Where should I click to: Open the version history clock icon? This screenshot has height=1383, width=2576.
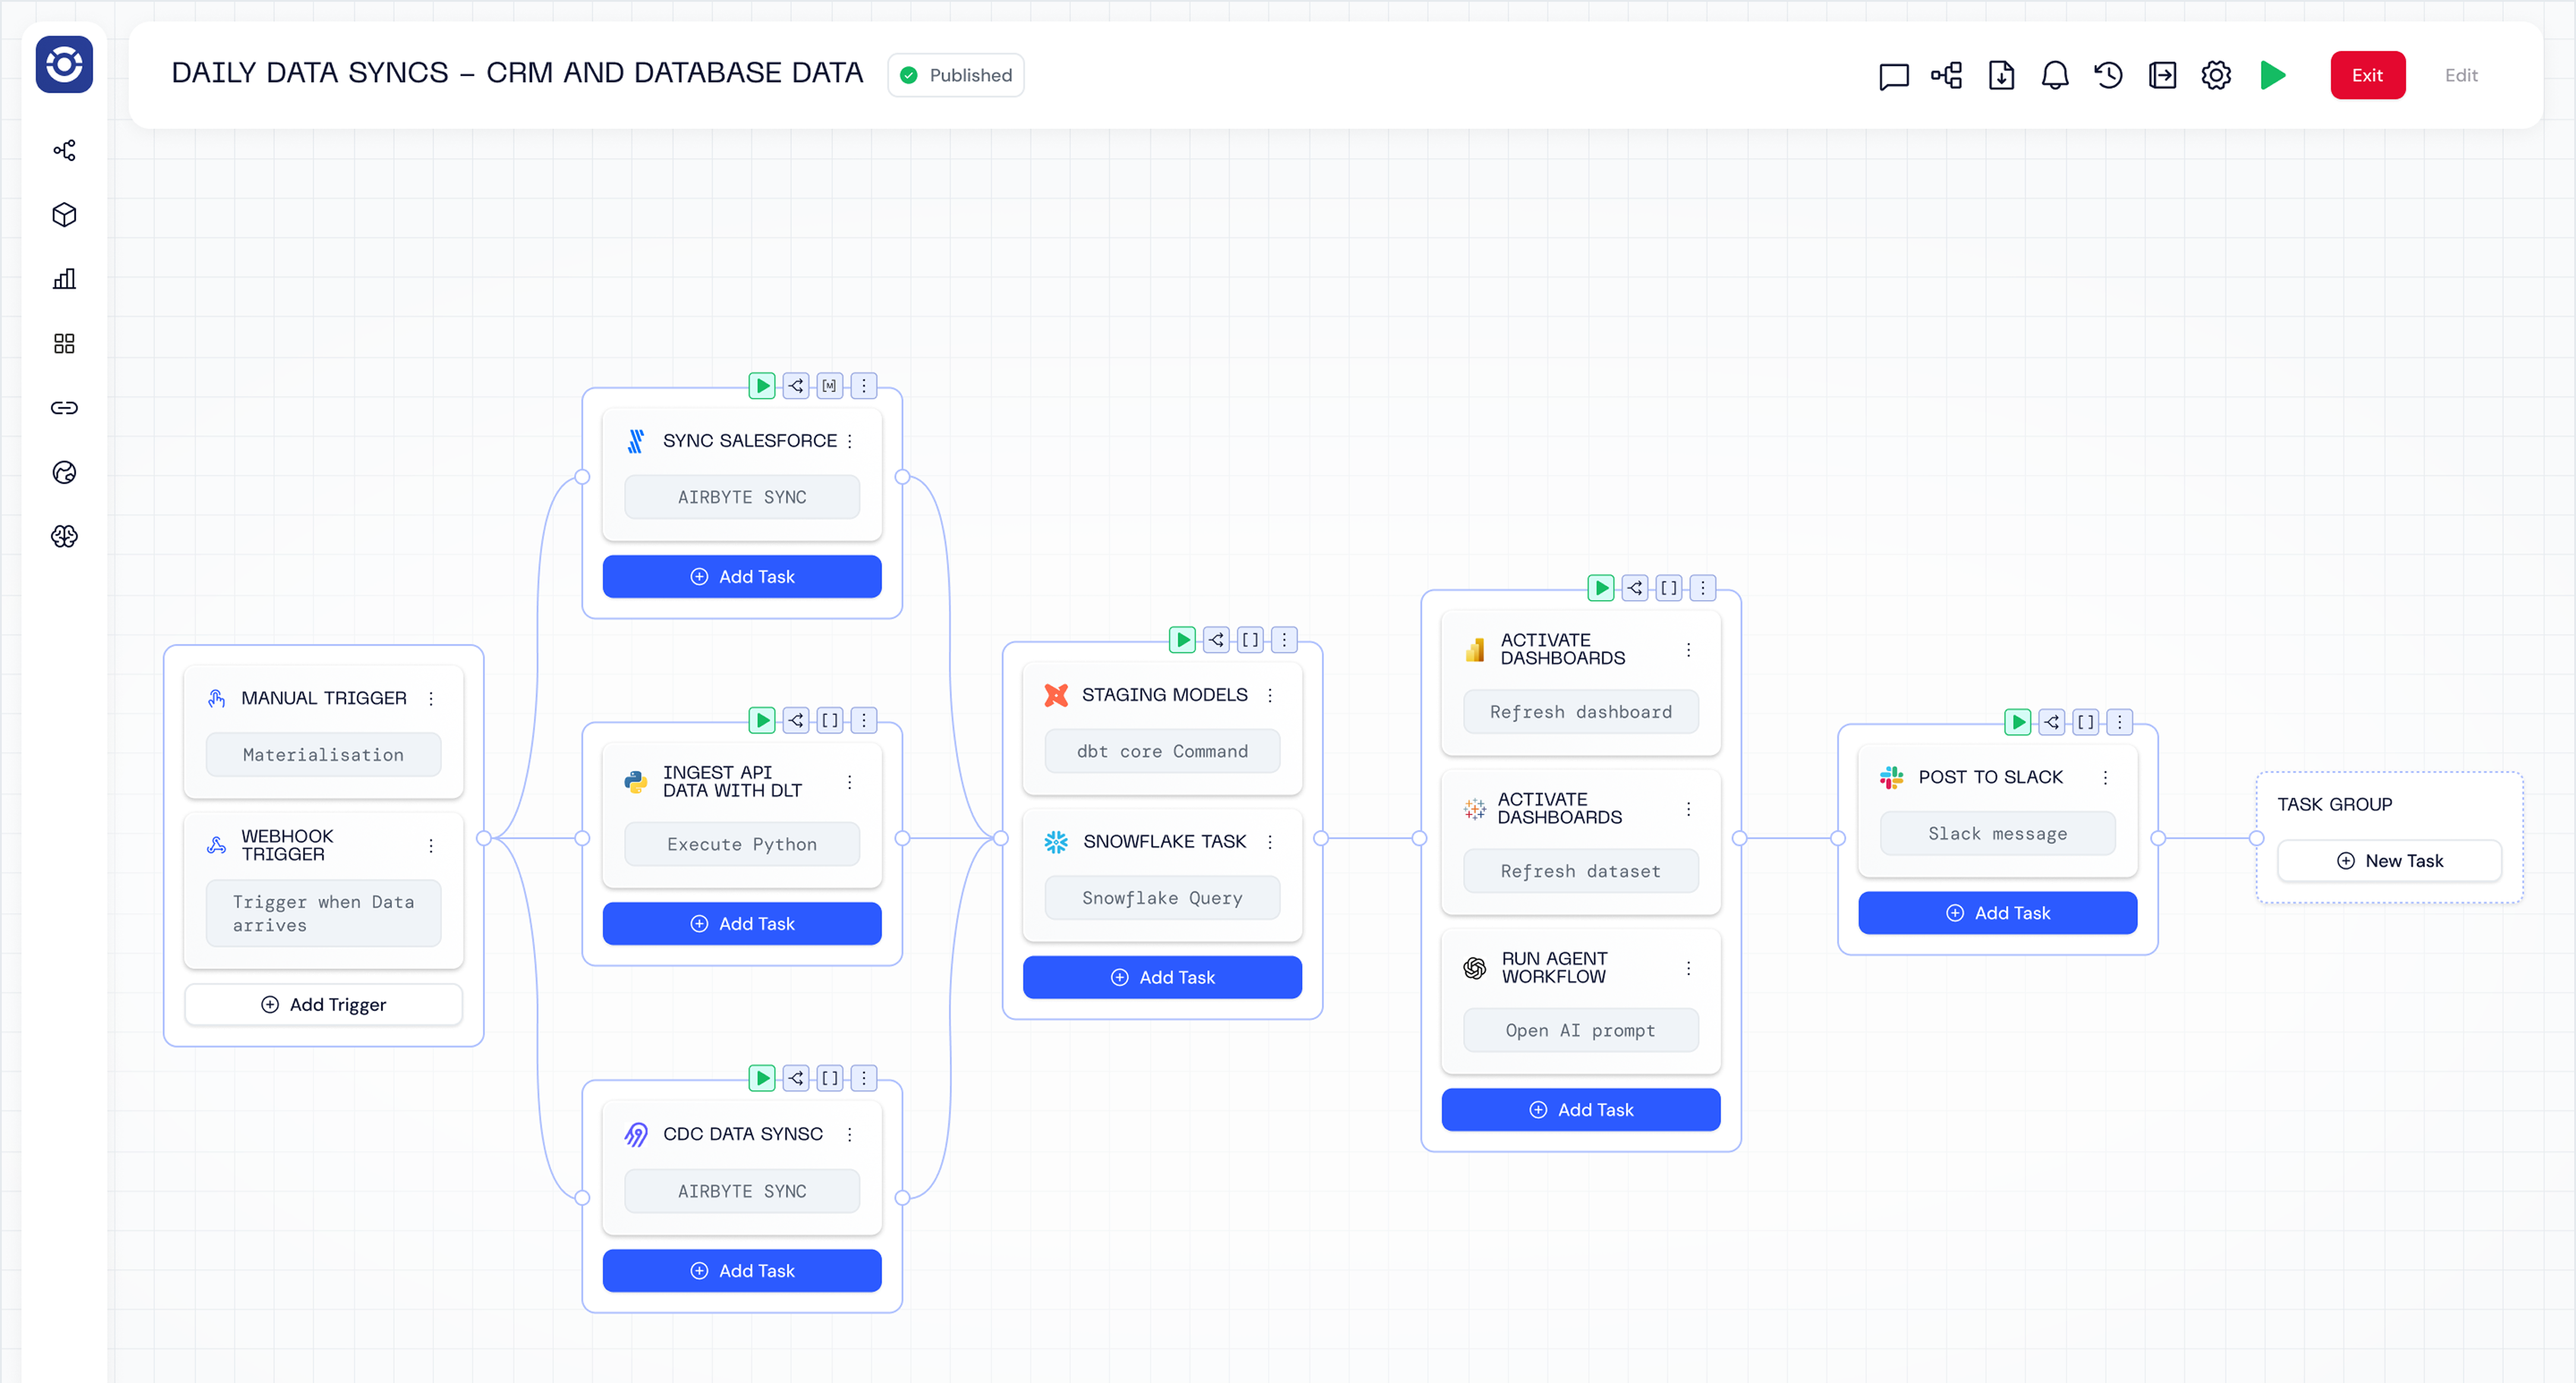tap(2108, 76)
